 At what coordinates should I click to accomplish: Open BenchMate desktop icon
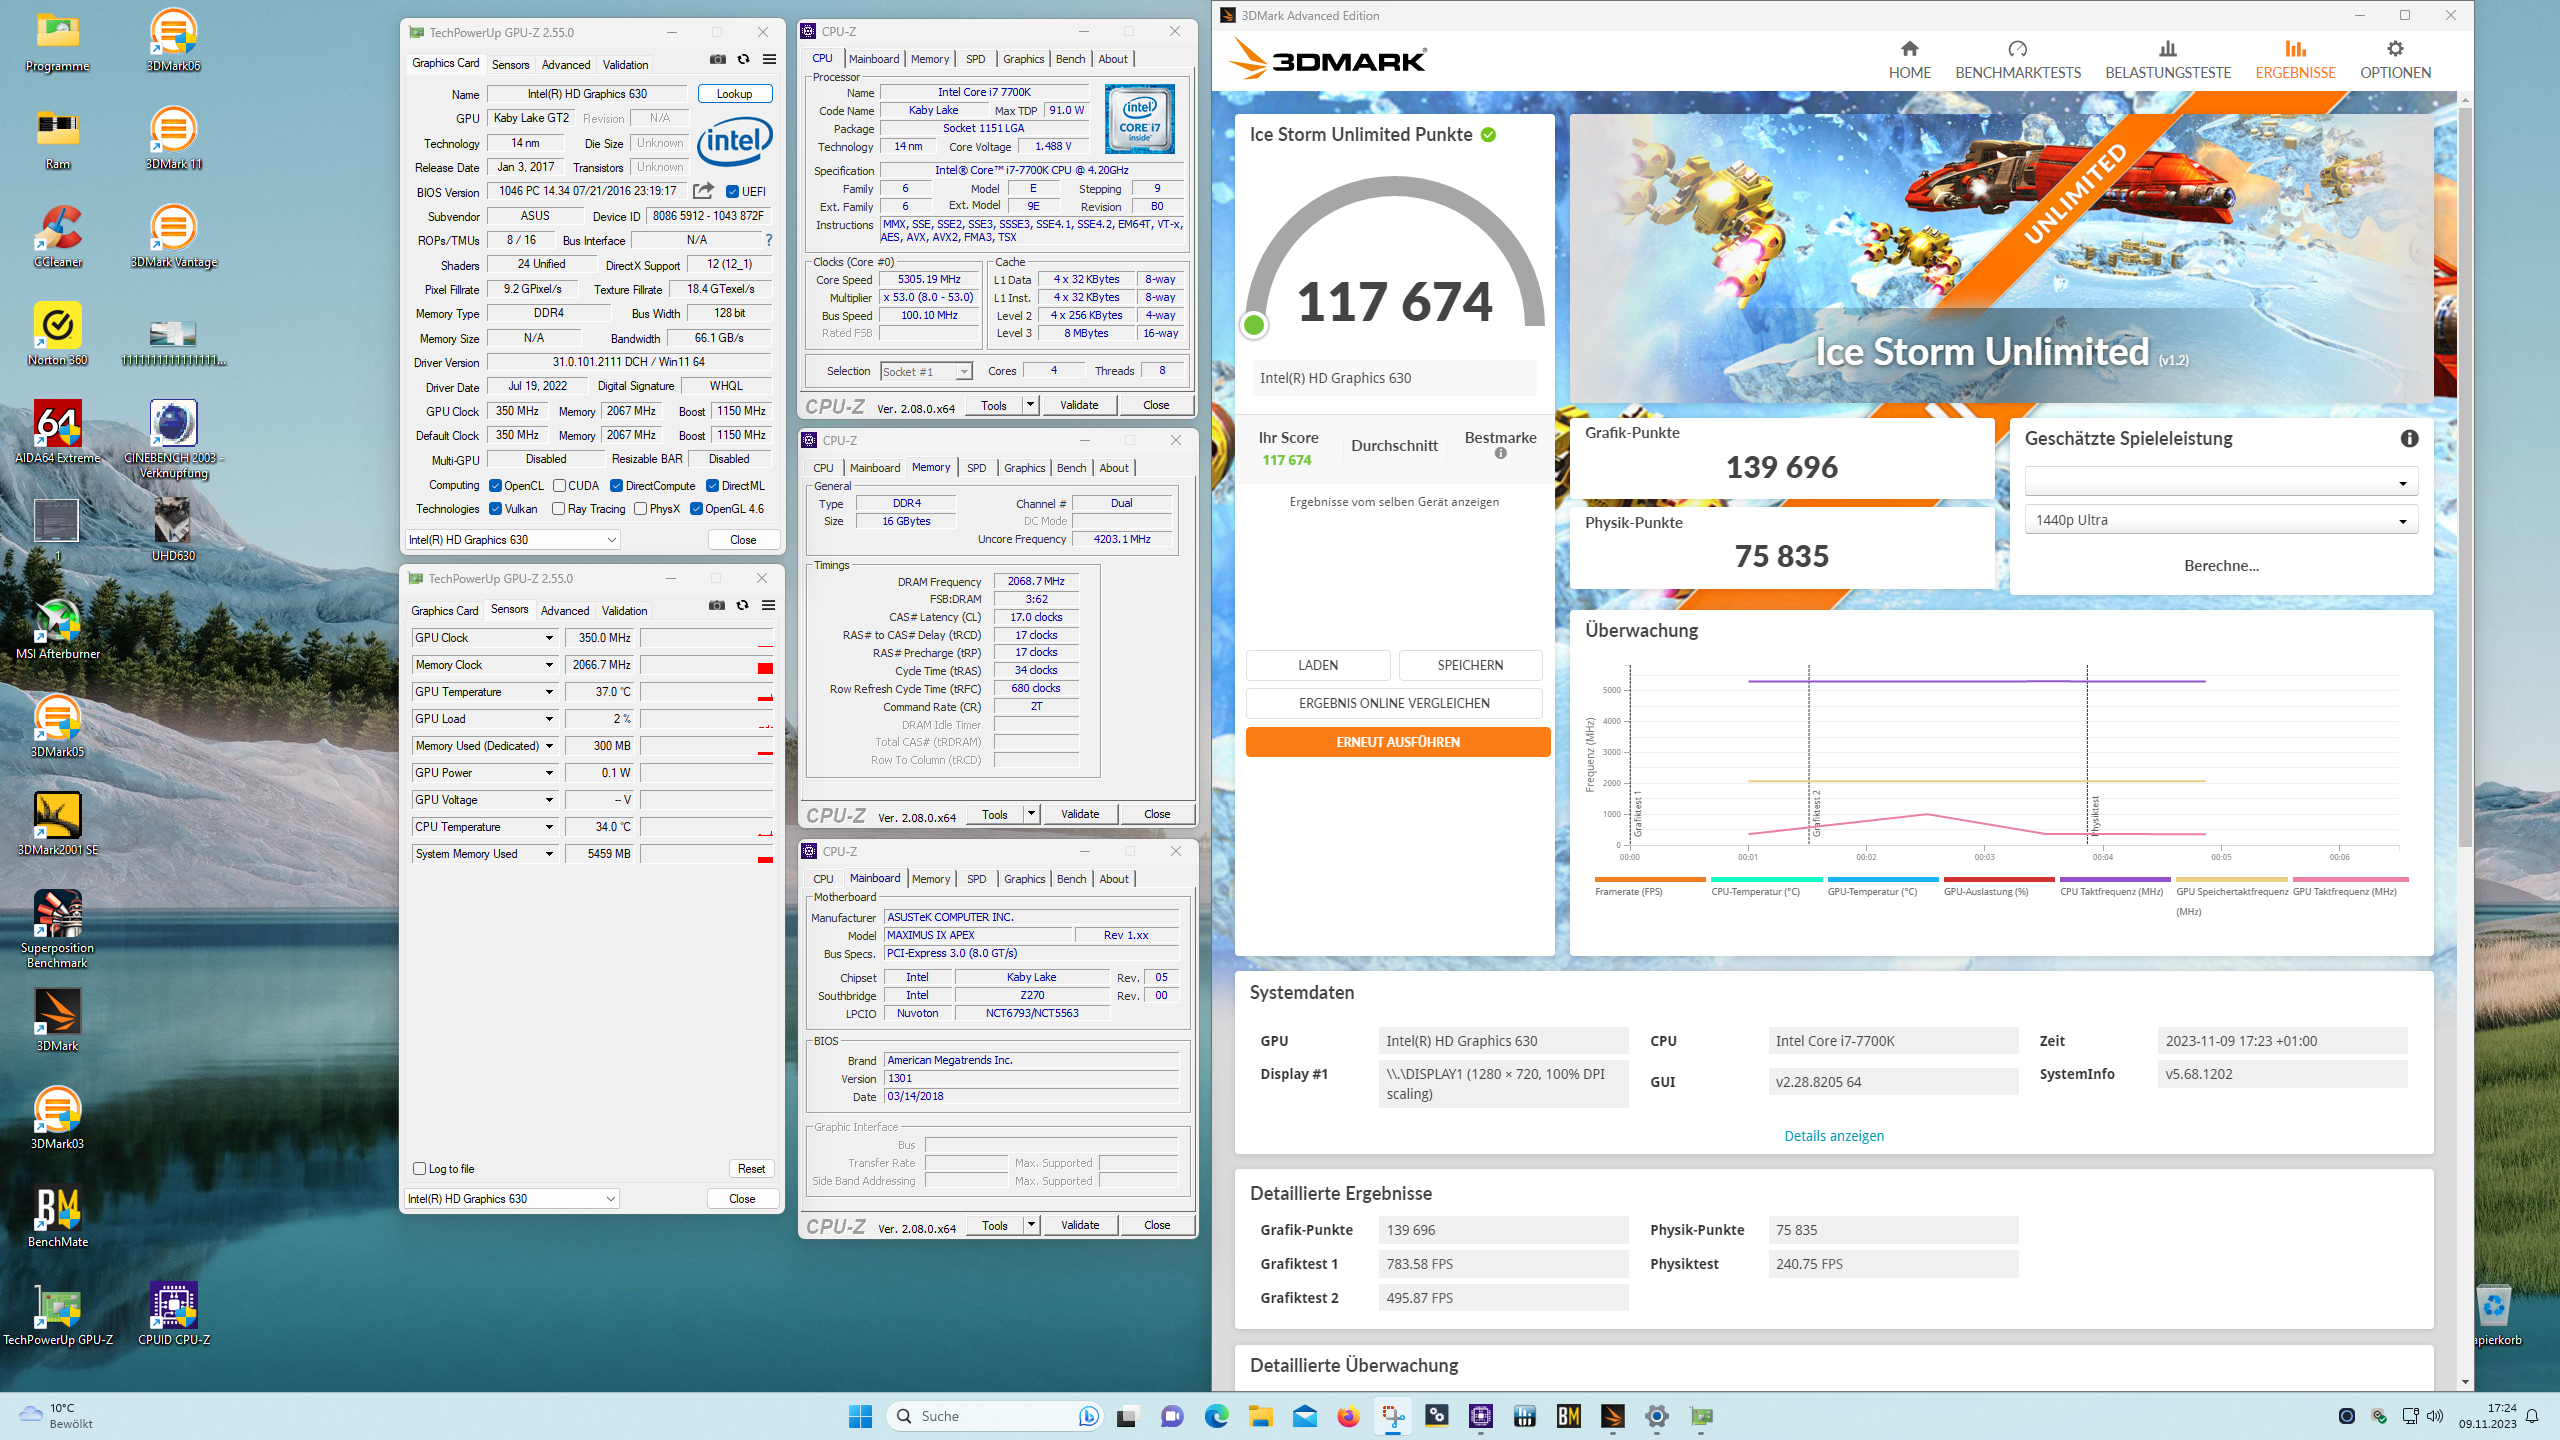(x=58, y=1216)
